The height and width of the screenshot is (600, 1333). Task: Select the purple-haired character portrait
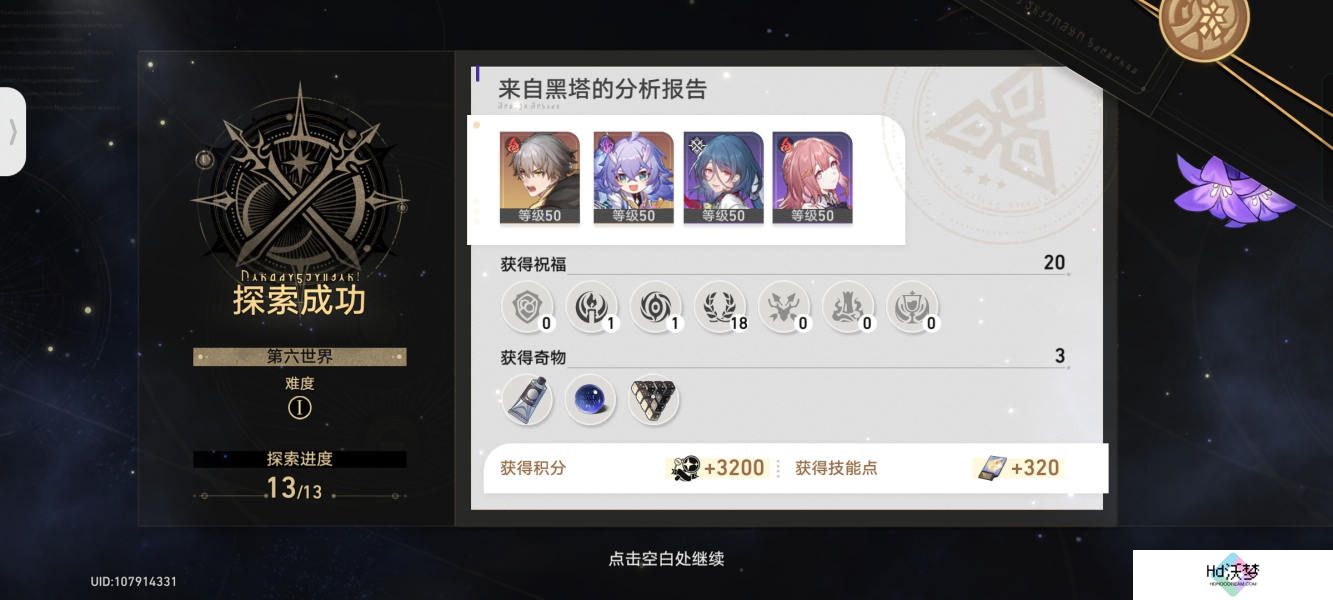(x=633, y=178)
